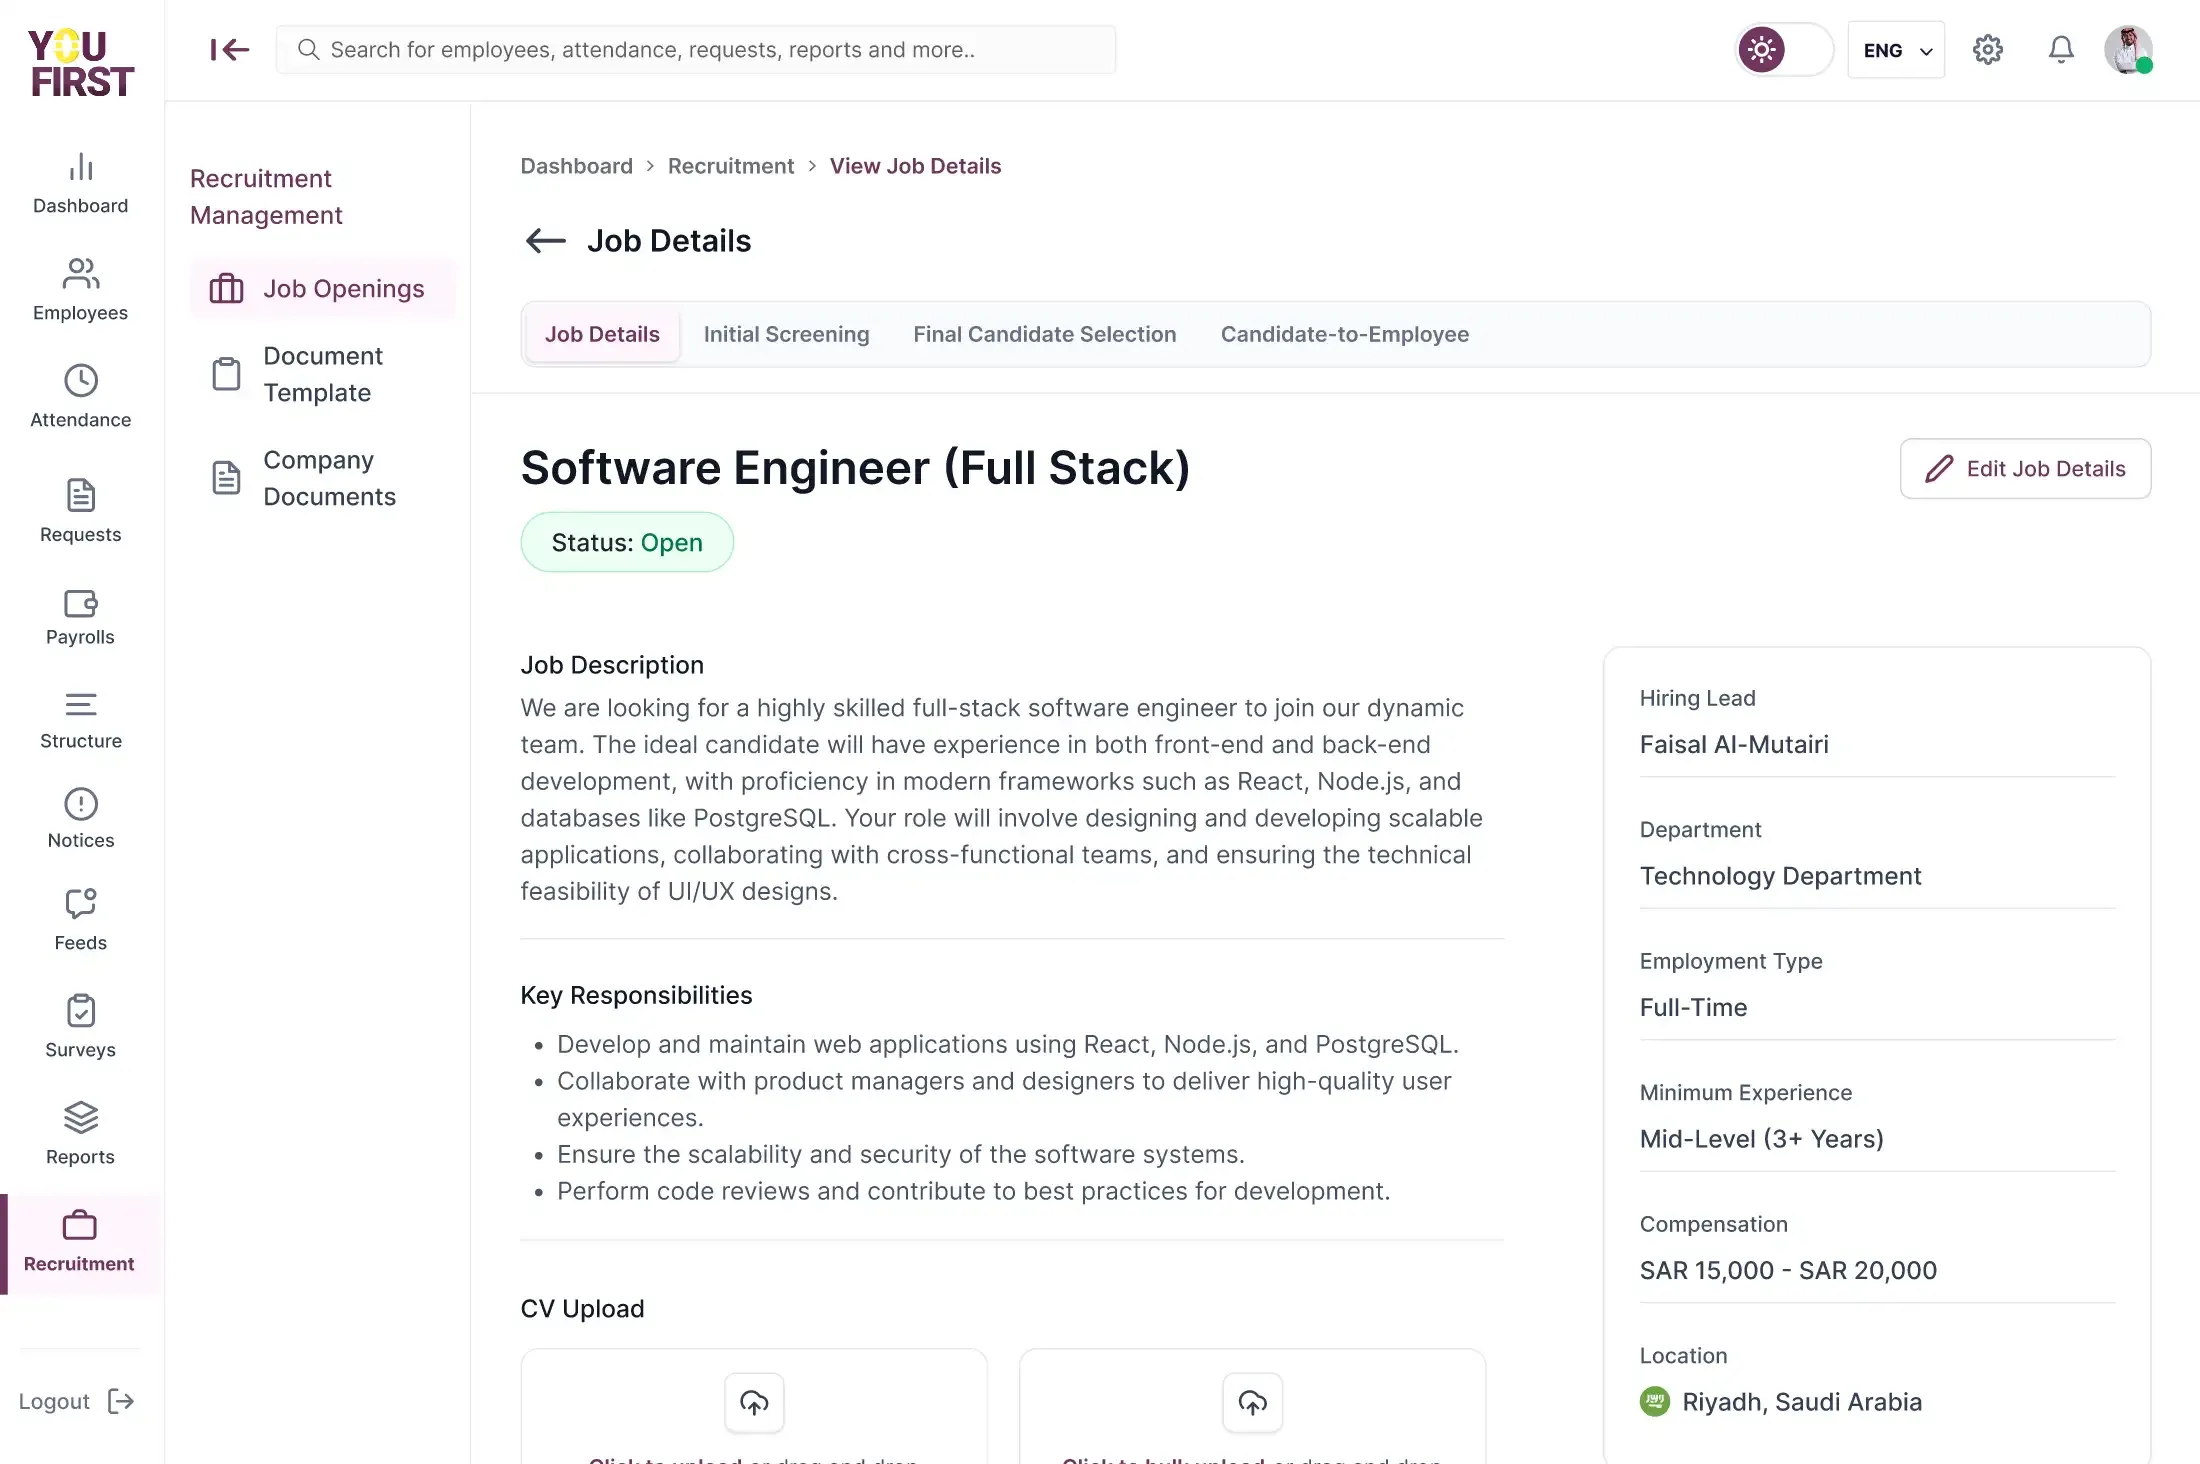Click the Logout text
The height and width of the screenshot is (1464, 2200).
click(x=54, y=1401)
